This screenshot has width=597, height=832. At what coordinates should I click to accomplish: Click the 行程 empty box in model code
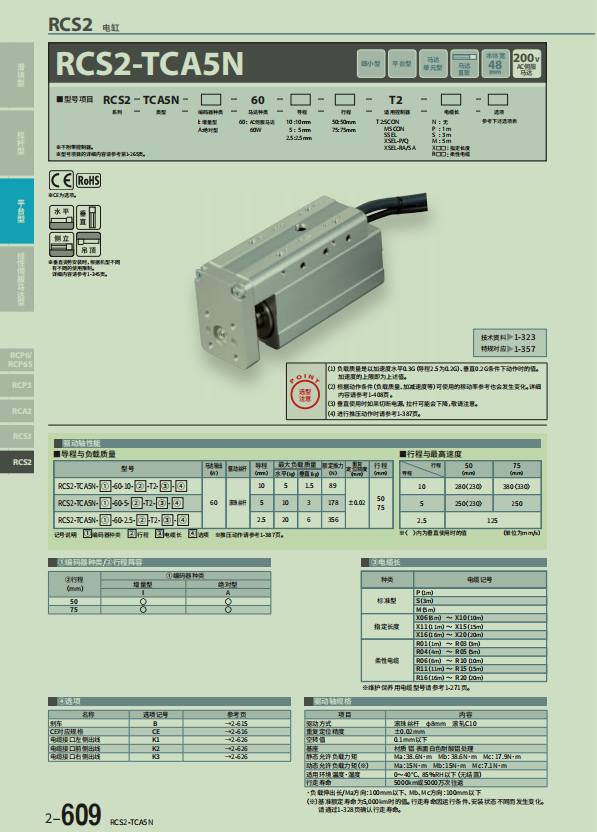(x=344, y=100)
